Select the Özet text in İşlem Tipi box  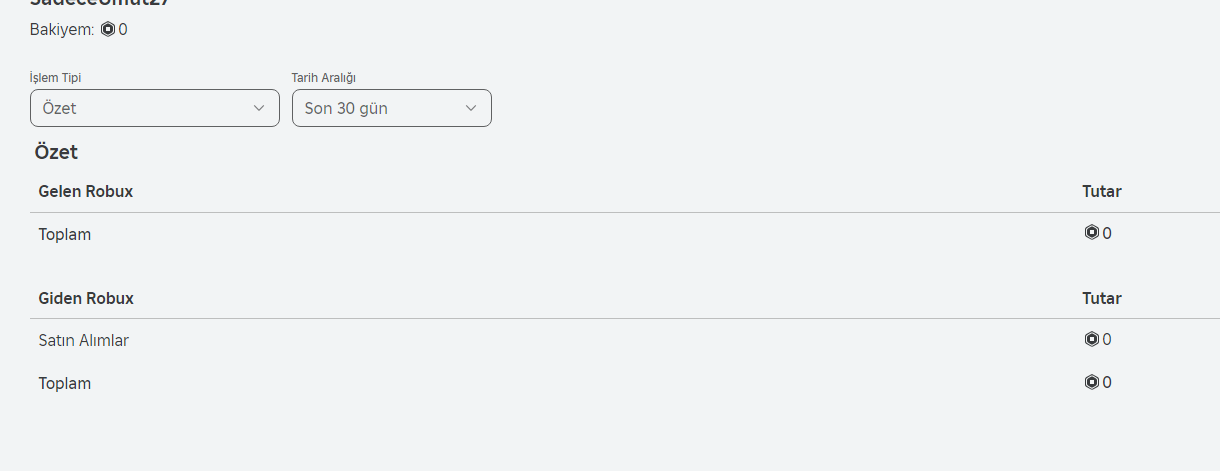click(60, 108)
